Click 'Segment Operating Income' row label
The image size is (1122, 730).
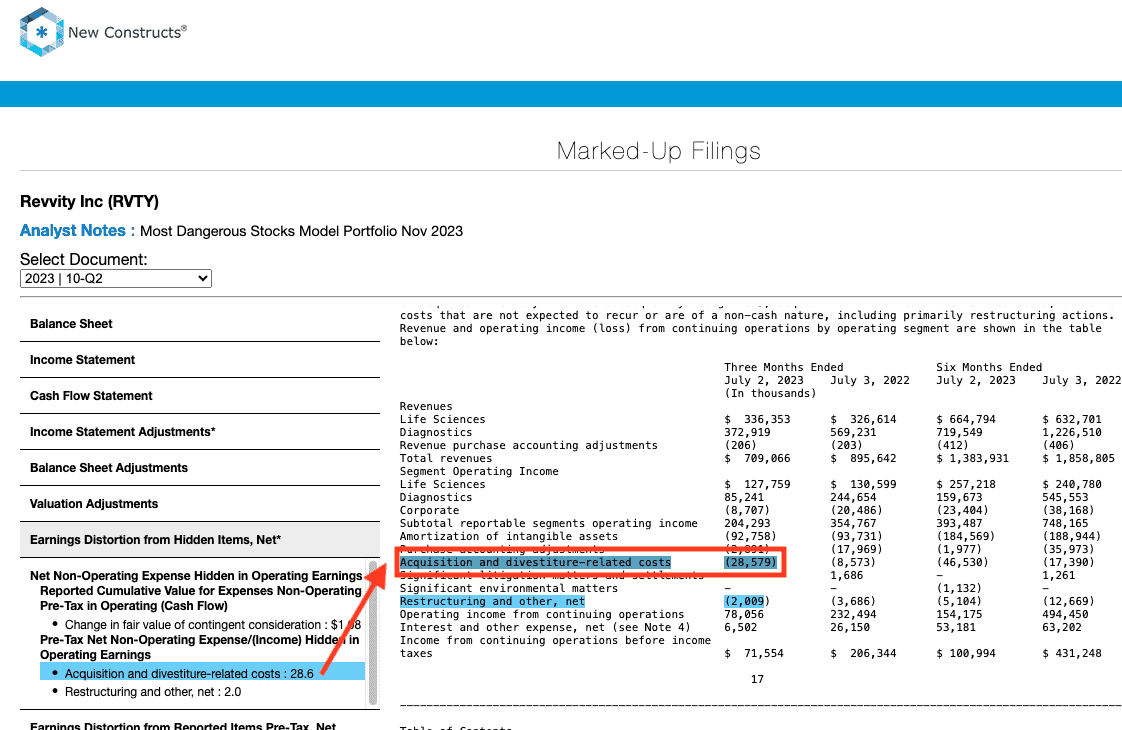[x=479, y=471]
